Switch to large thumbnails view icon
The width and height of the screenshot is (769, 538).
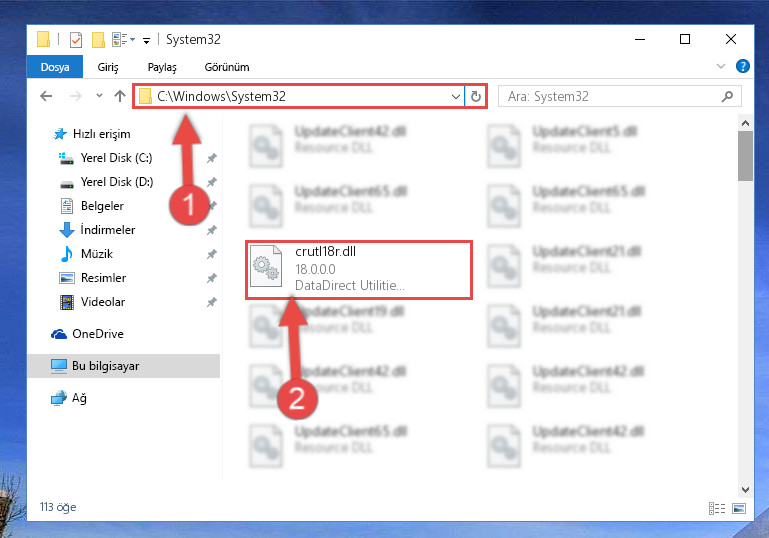[739, 509]
